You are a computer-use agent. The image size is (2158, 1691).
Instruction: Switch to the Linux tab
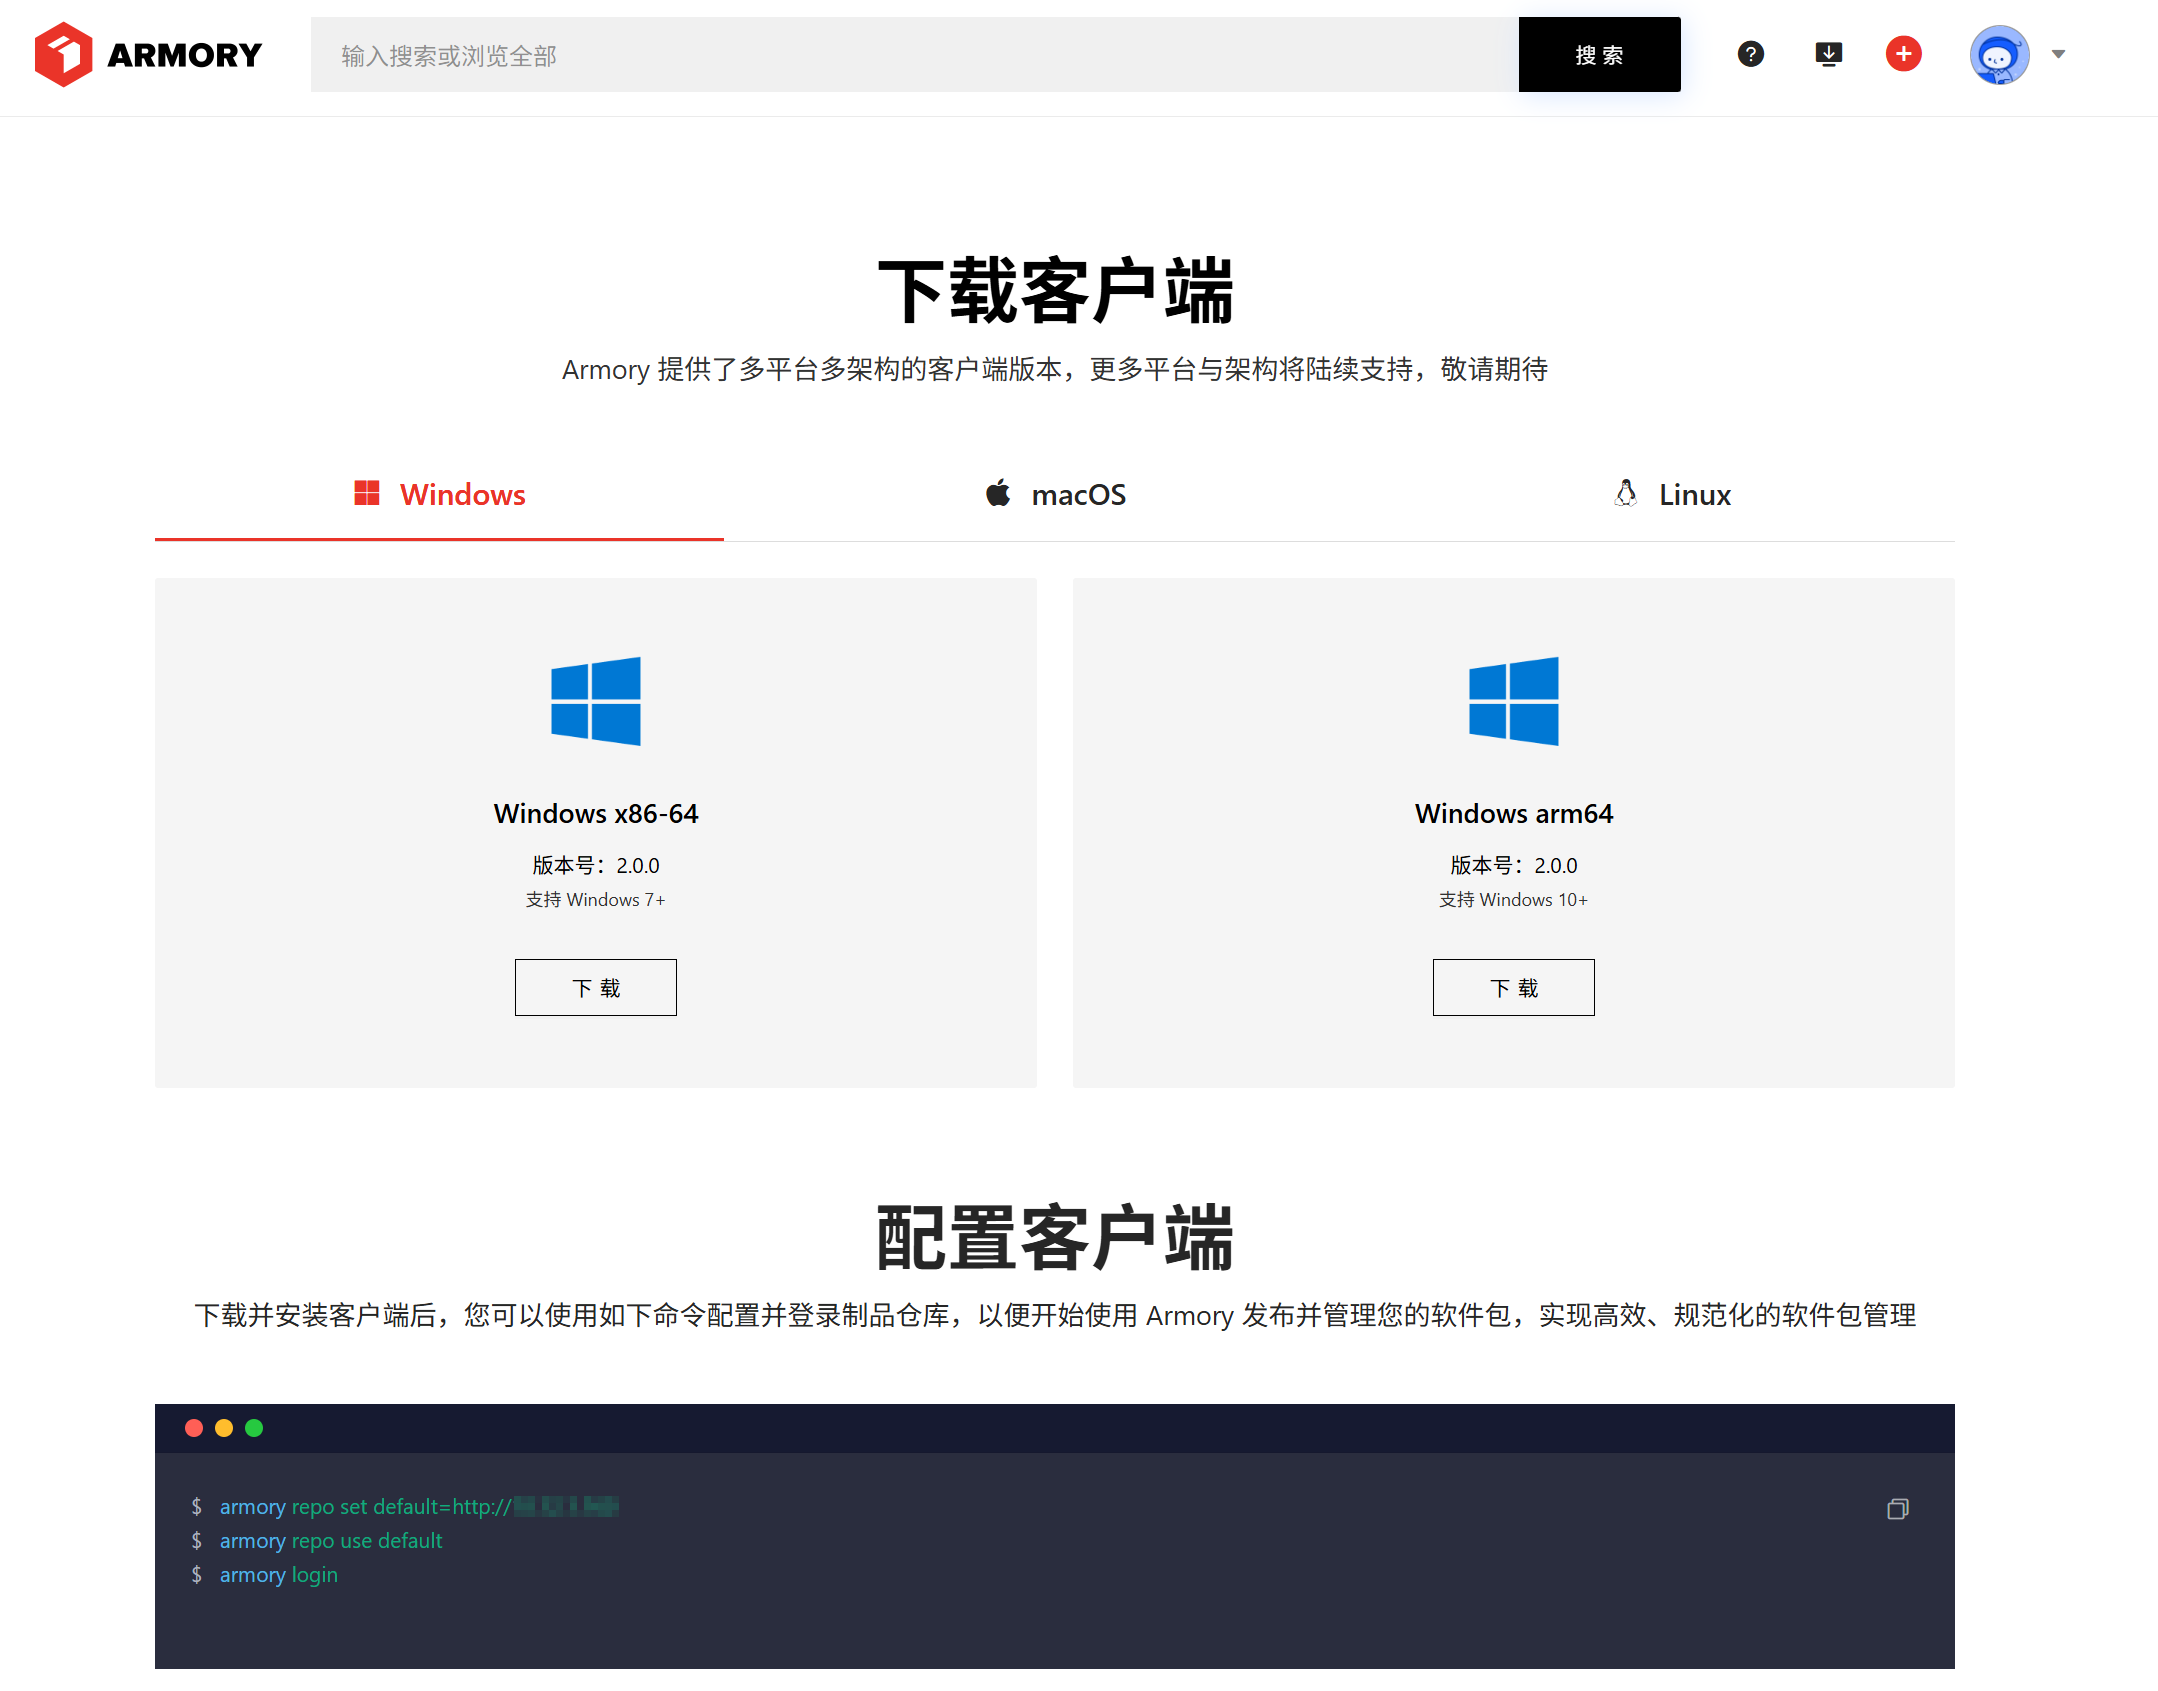click(x=1672, y=495)
